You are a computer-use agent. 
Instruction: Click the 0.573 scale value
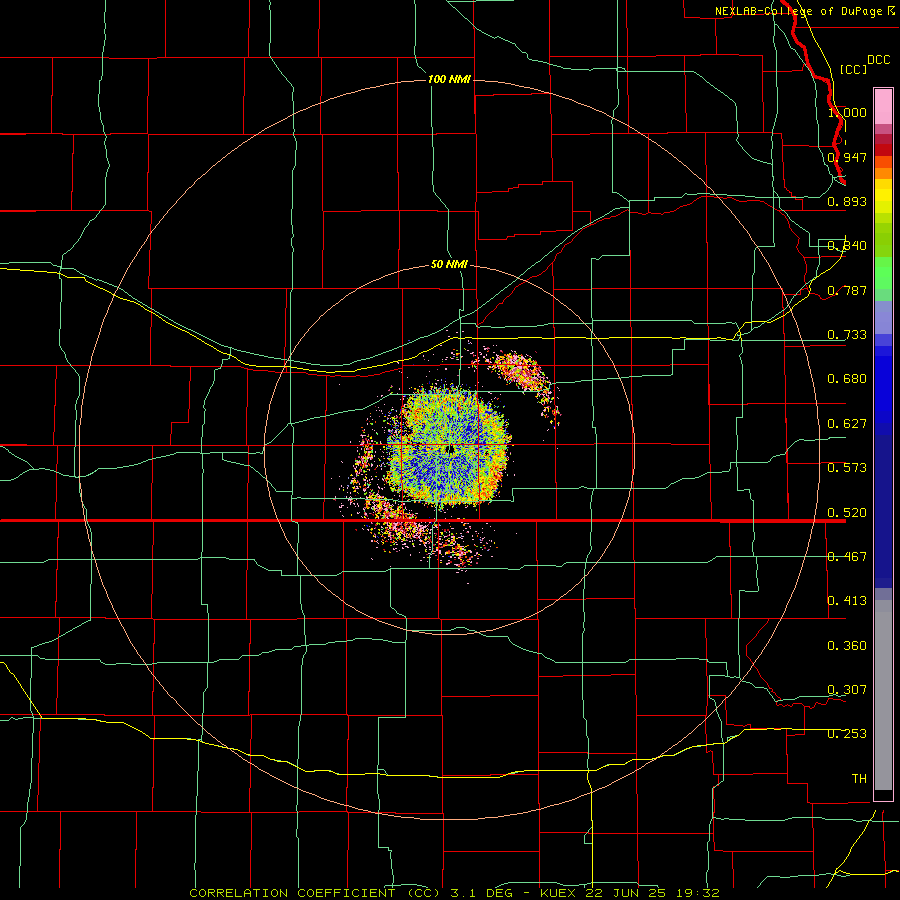point(847,467)
